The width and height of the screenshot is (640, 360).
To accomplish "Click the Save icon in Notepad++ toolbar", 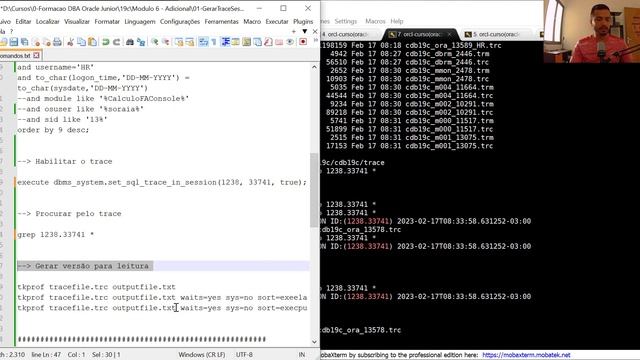I will click(13, 42).
